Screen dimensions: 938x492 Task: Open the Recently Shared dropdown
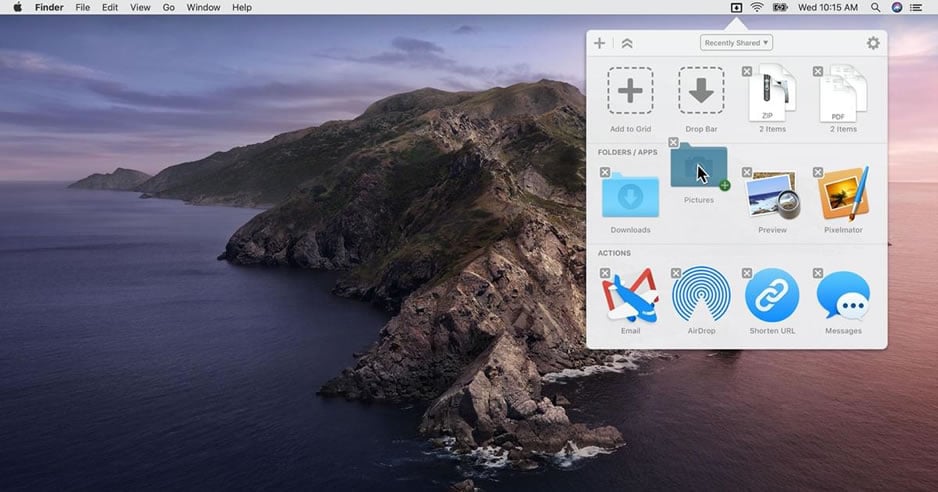736,43
